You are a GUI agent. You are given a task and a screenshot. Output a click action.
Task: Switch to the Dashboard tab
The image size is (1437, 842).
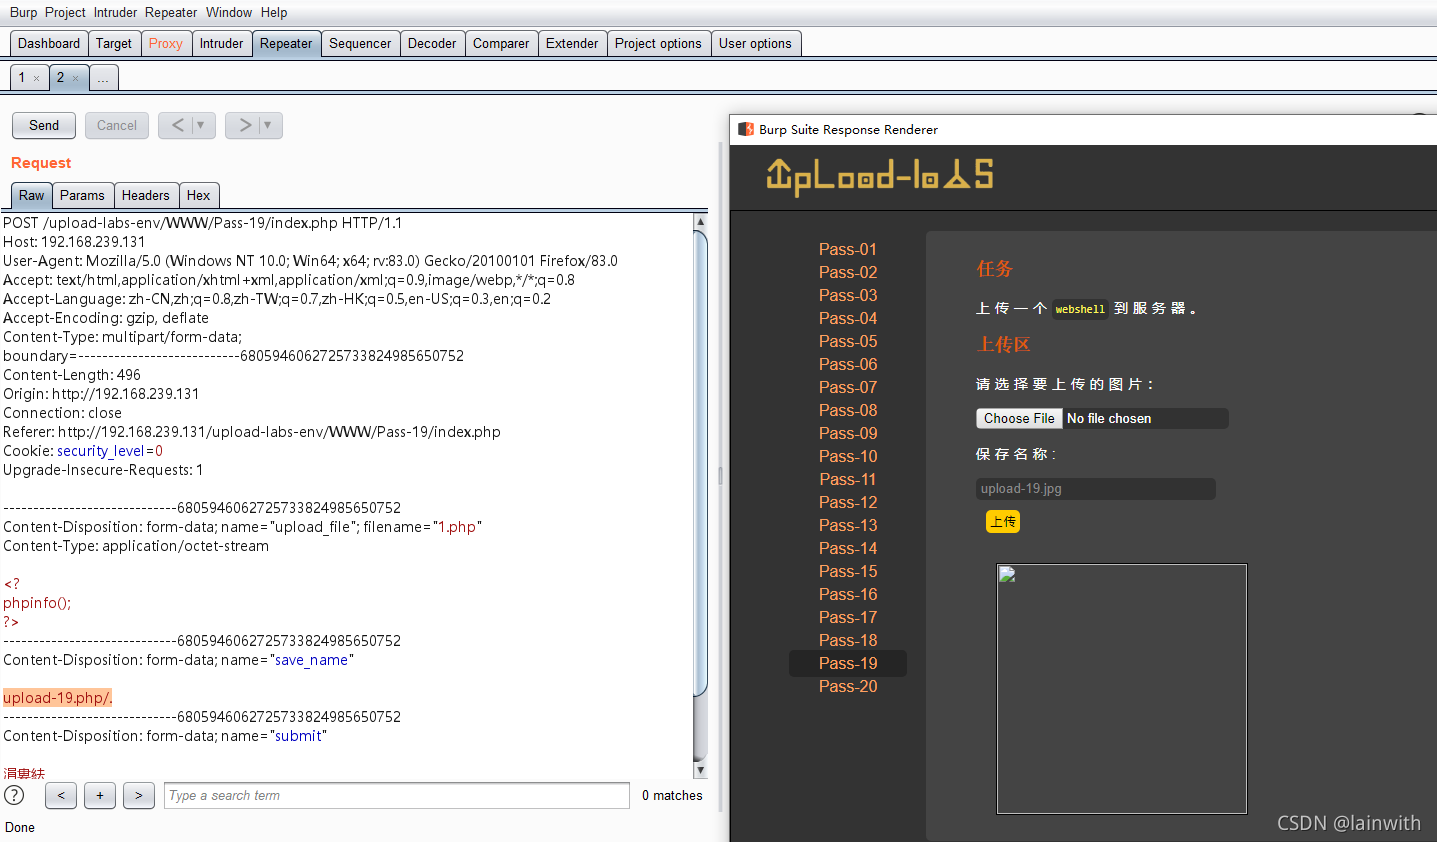click(x=49, y=43)
